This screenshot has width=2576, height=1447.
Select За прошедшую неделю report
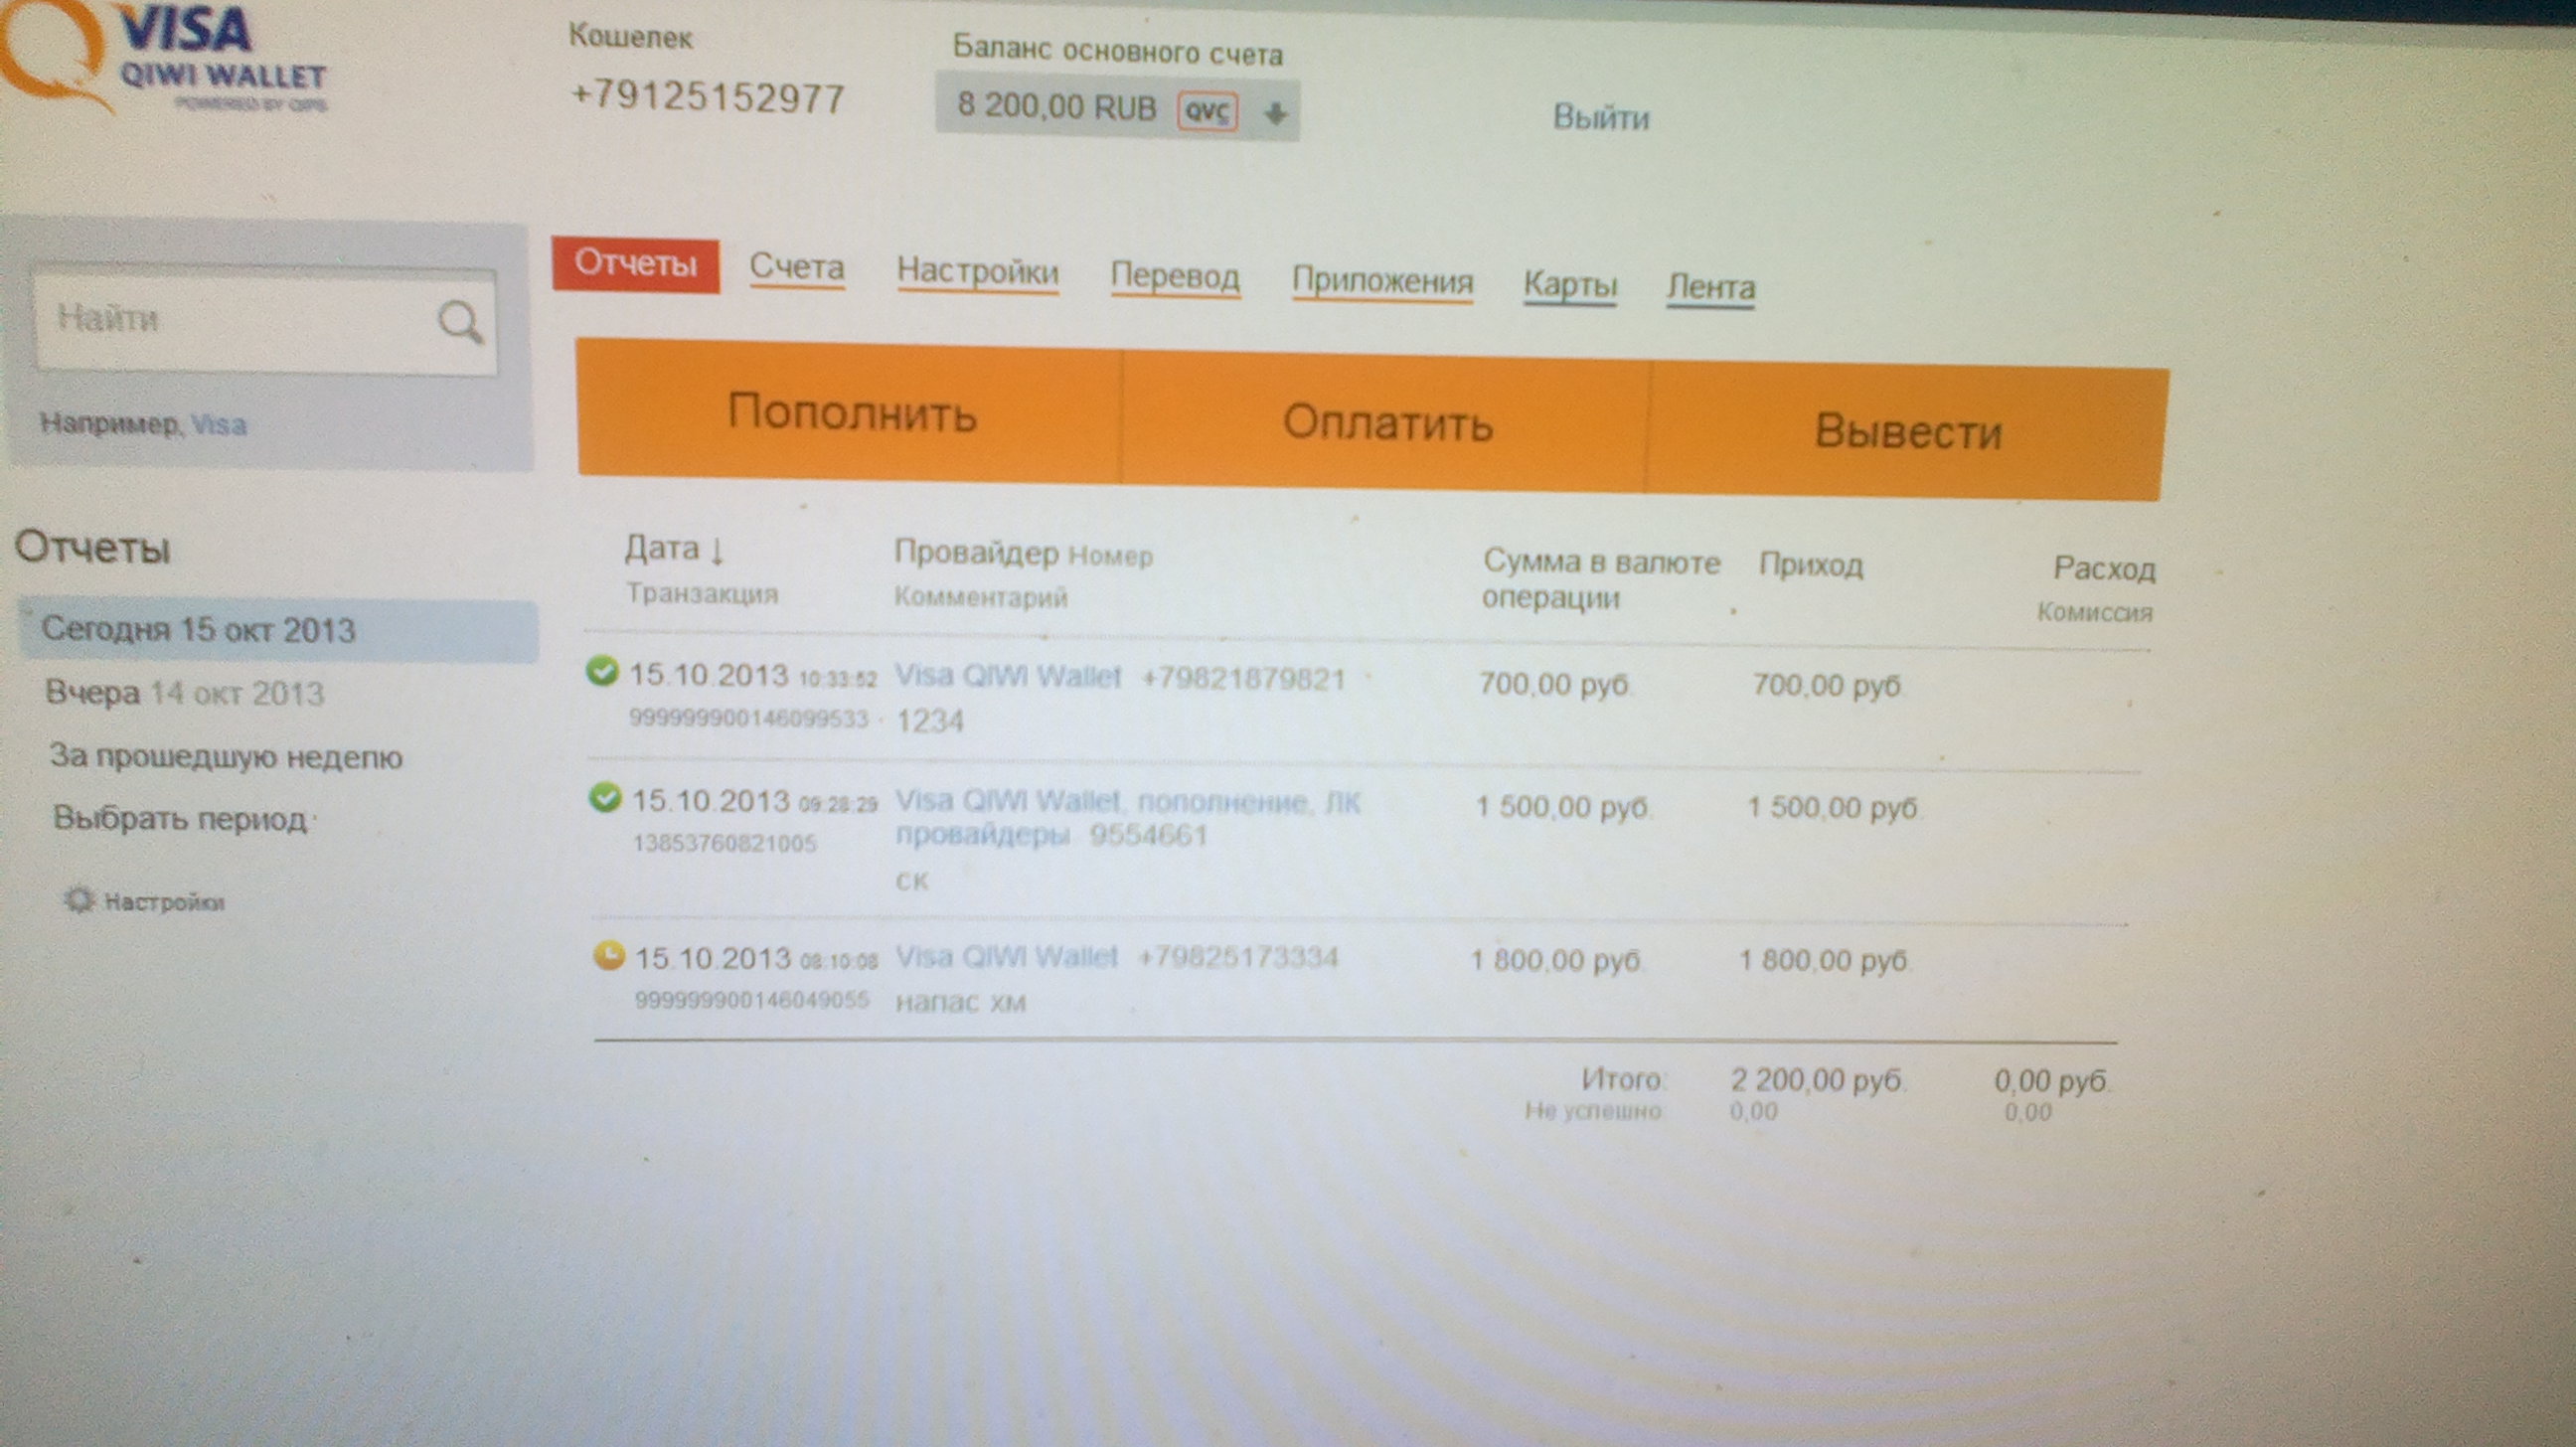tap(226, 756)
